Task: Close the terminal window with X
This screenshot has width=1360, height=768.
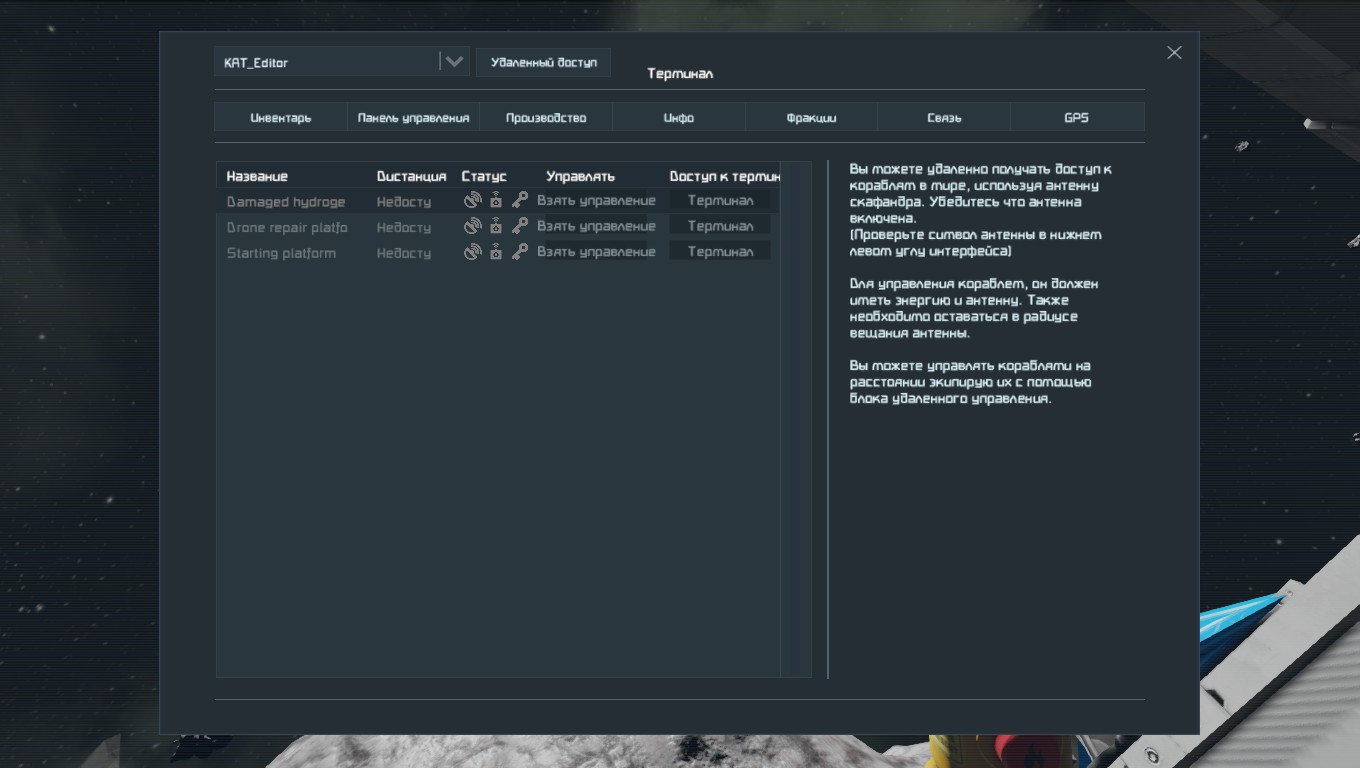Action: pos(1174,53)
